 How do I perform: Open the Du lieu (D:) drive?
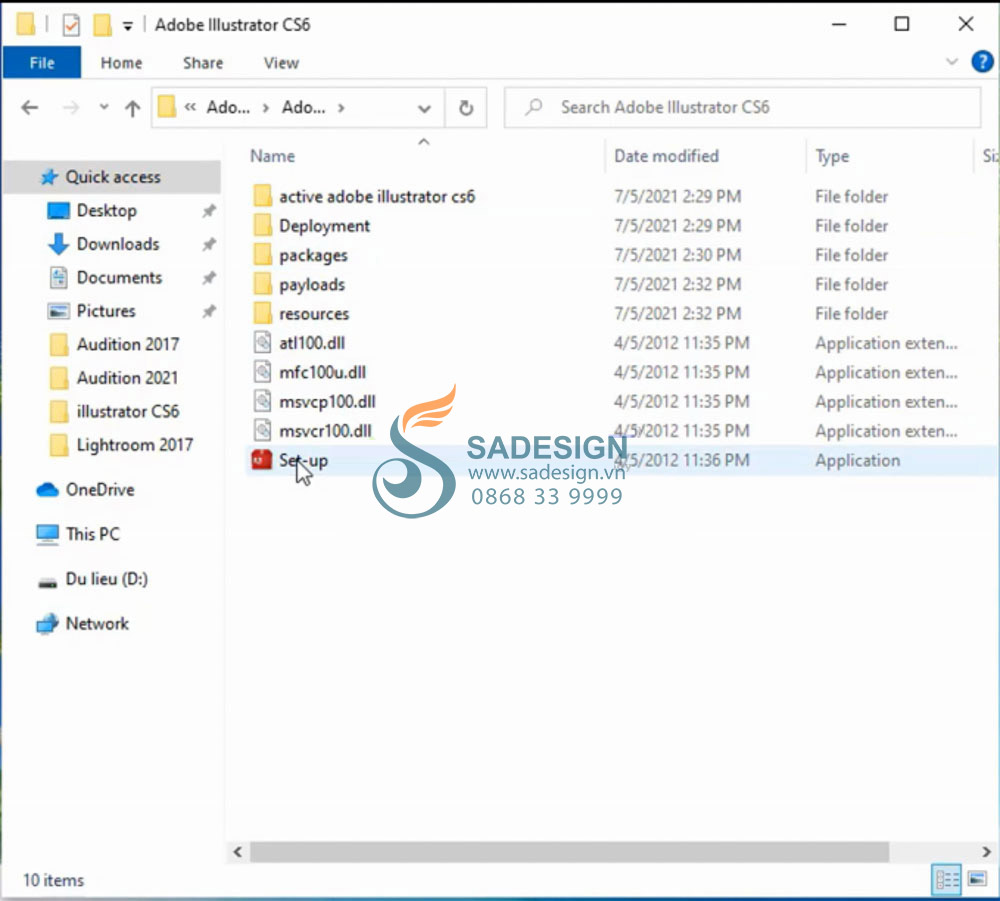[107, 579]
